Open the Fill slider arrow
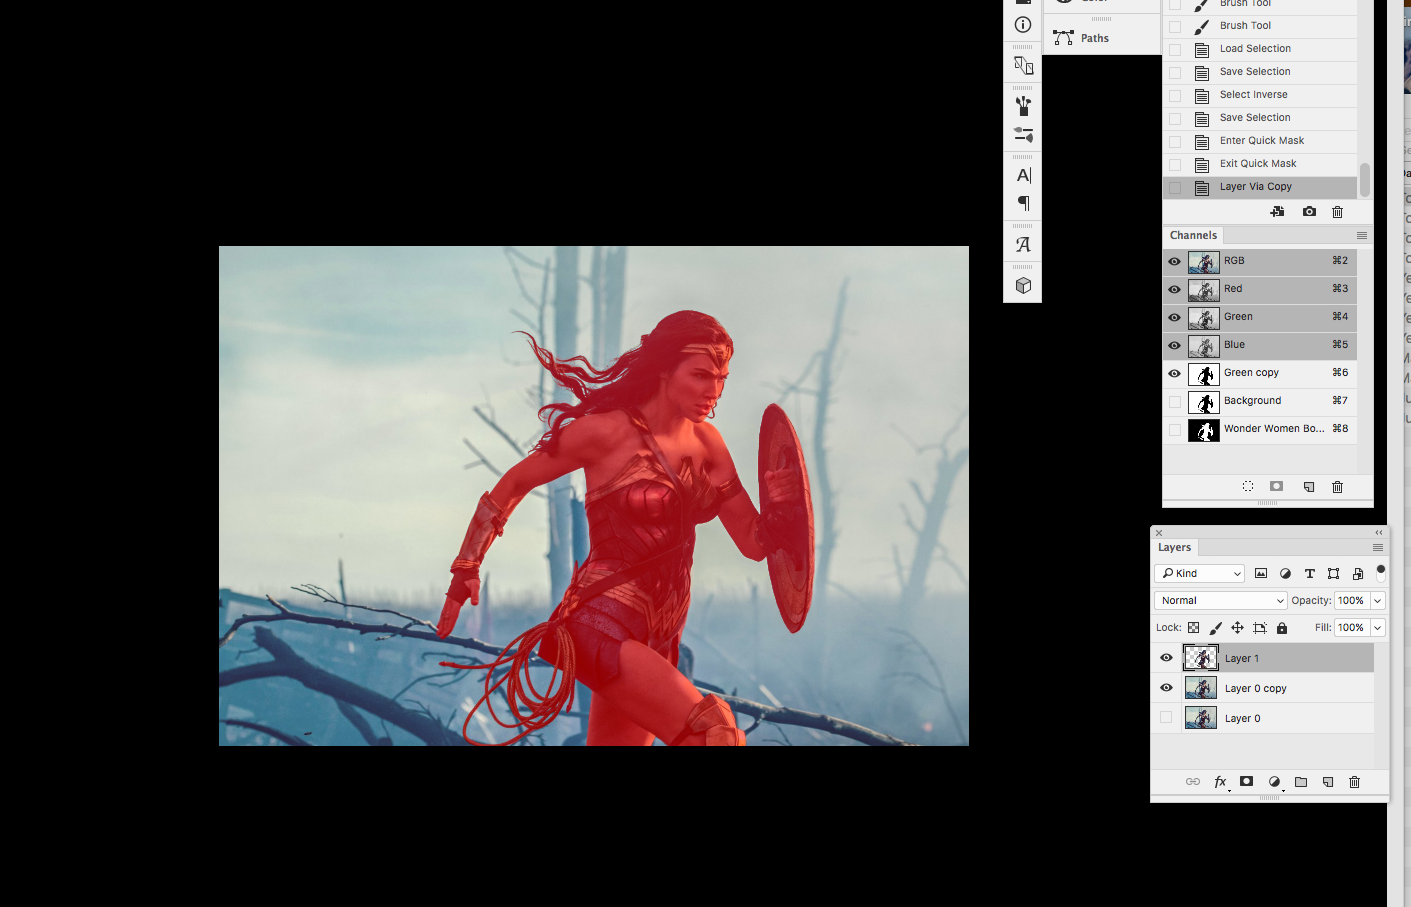1411x907 pixels. pyautogui.click(x=1378, y=628)
